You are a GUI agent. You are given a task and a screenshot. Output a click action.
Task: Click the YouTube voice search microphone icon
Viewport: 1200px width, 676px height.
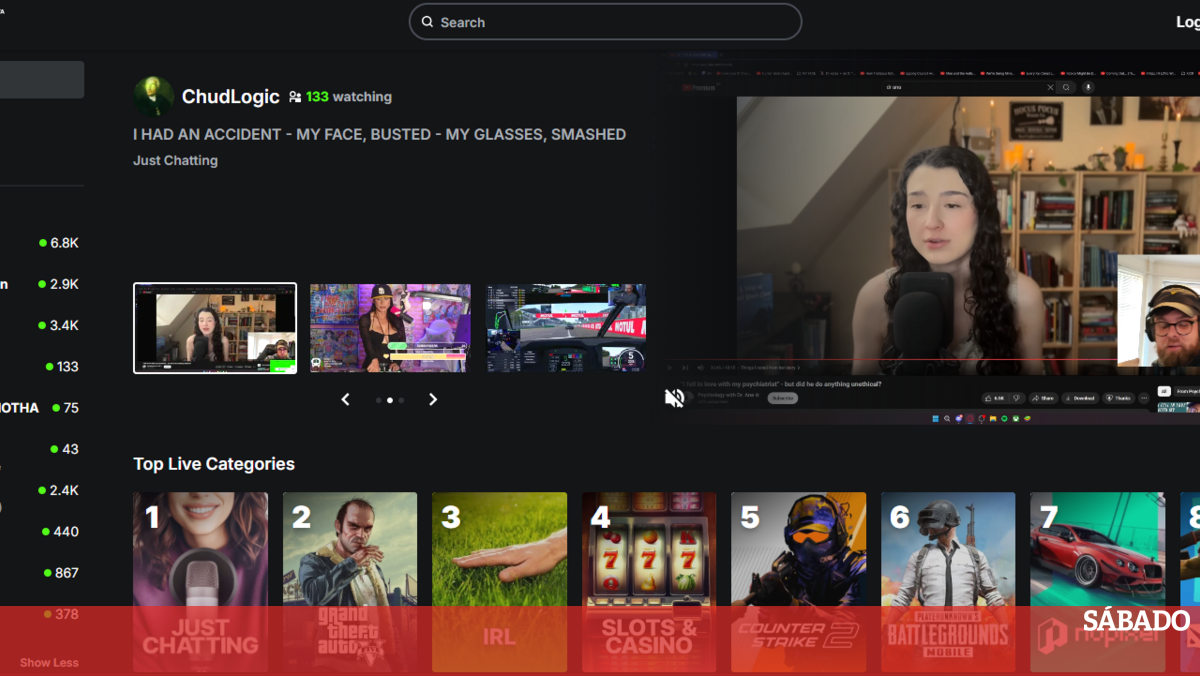pos(1088,87)
